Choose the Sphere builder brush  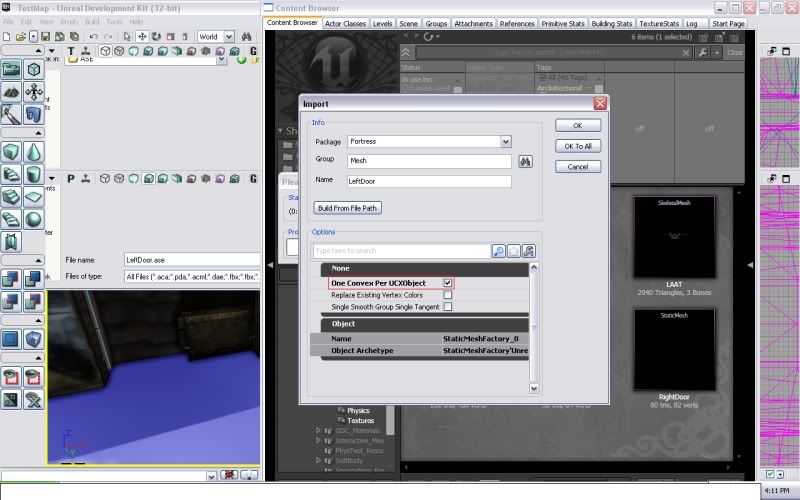34,219
